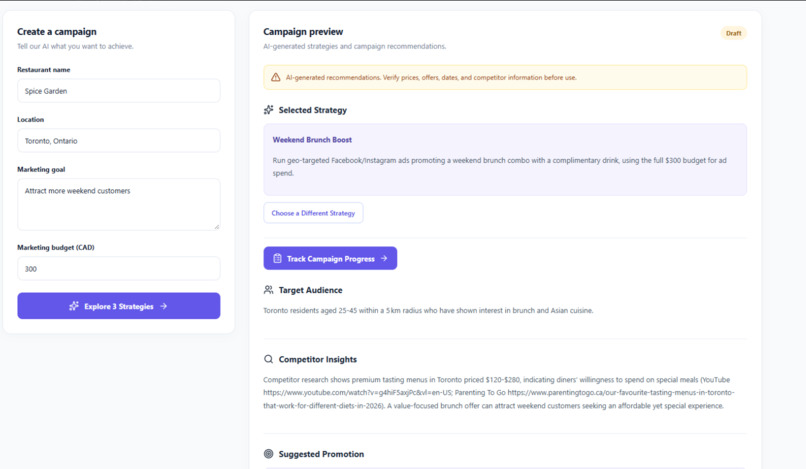Click the Draft status badge
Screen dimensions: 806x469
coord(733,33)
